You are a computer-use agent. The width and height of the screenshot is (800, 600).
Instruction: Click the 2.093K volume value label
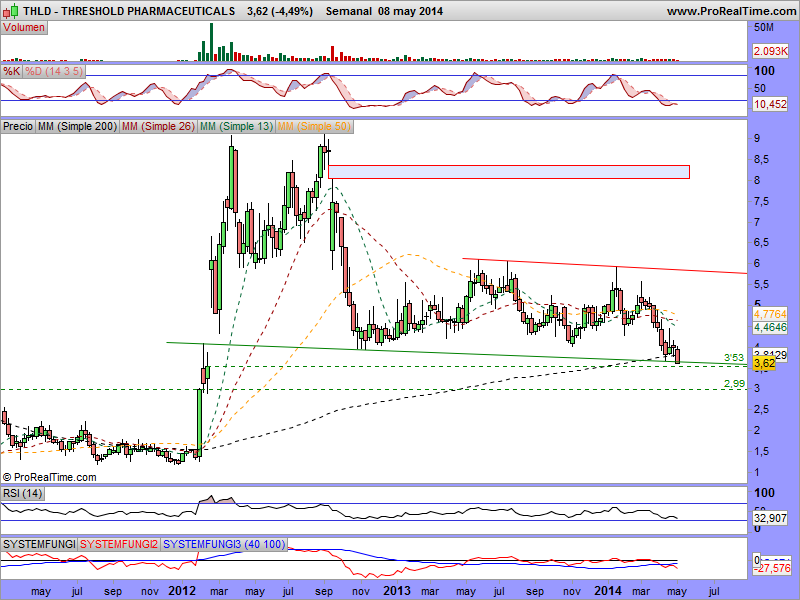click(x=771, y=51)
